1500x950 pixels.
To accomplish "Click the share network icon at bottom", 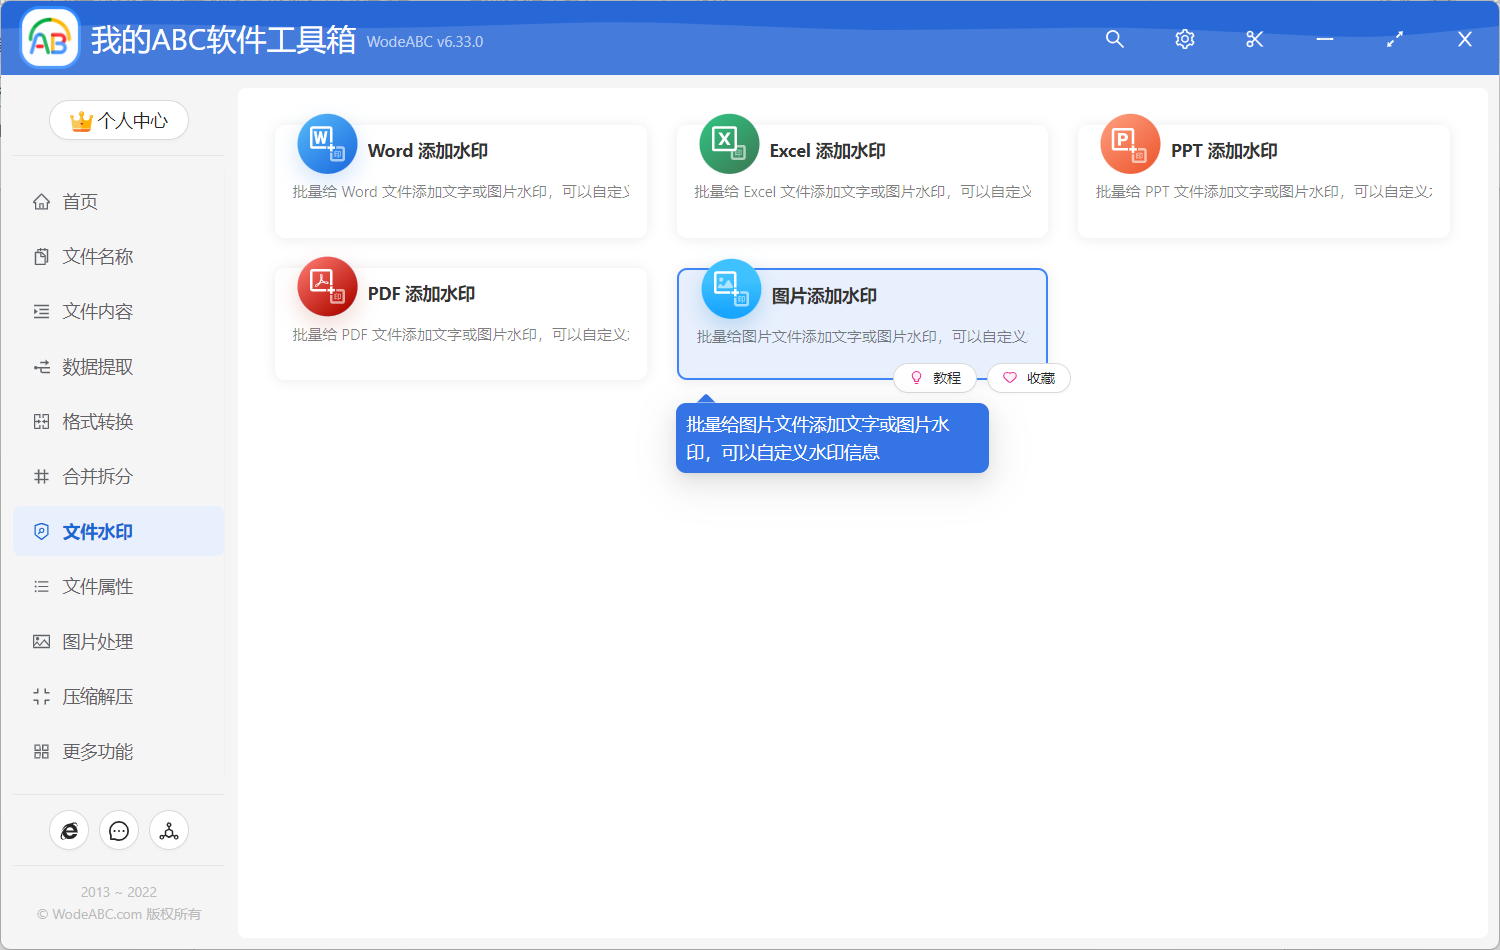I will (x=168, y=830).
